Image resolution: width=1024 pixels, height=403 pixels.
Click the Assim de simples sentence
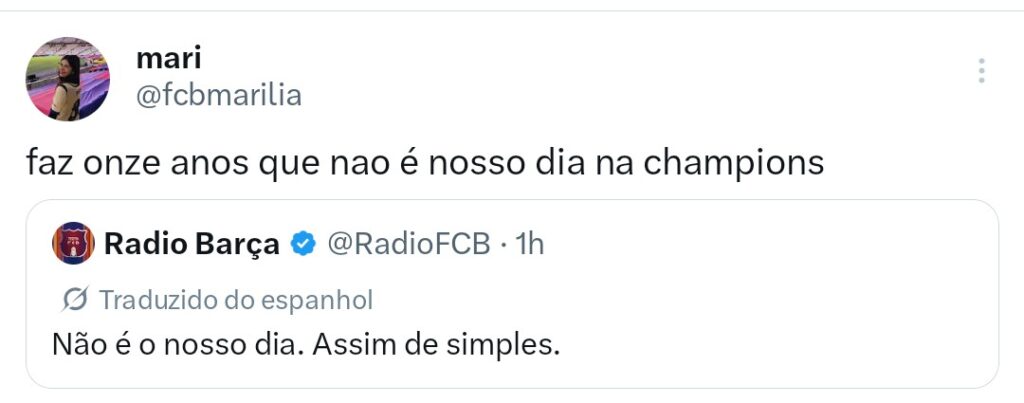point(434,345)
